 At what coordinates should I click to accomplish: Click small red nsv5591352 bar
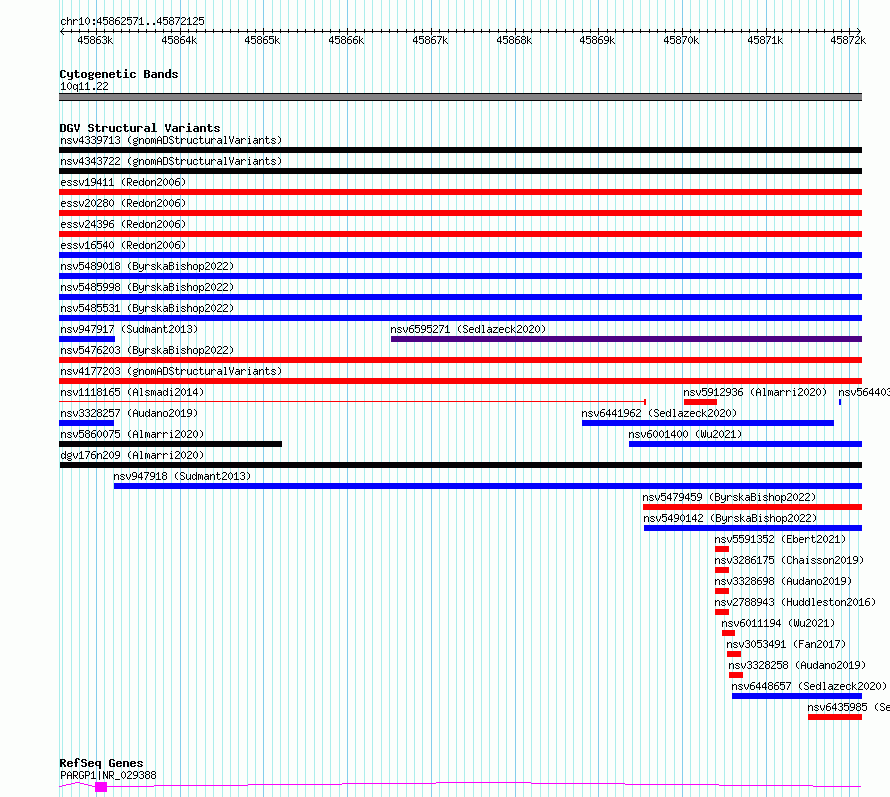(721, 549)
